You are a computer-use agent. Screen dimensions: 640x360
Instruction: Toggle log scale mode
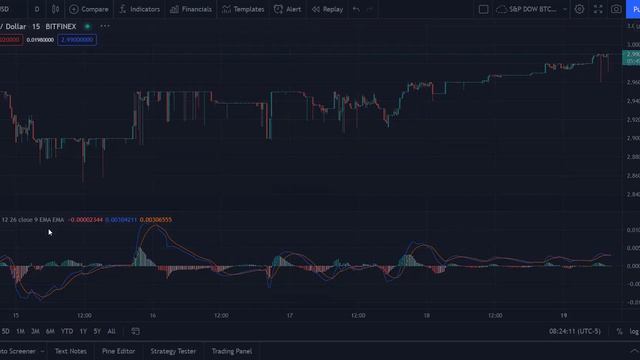(634, 331)
